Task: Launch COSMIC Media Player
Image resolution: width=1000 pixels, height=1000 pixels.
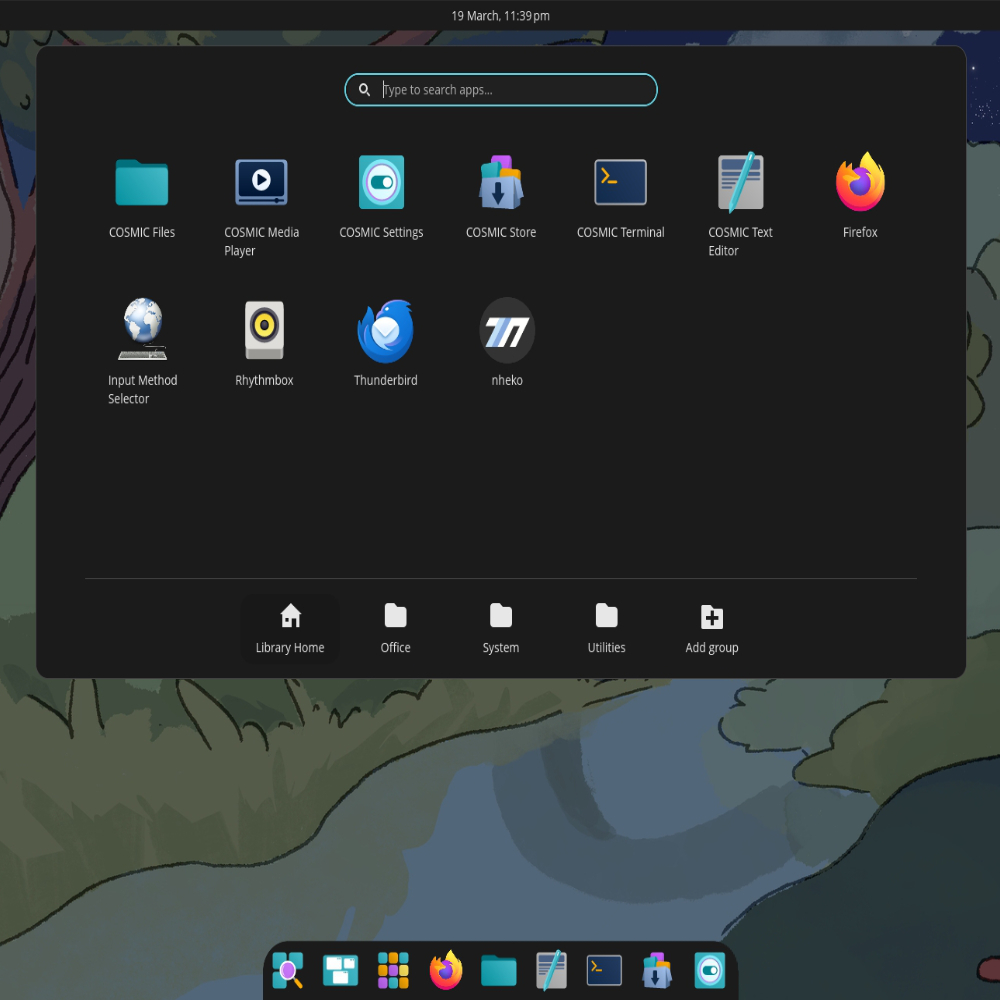Action: (261, 204)
